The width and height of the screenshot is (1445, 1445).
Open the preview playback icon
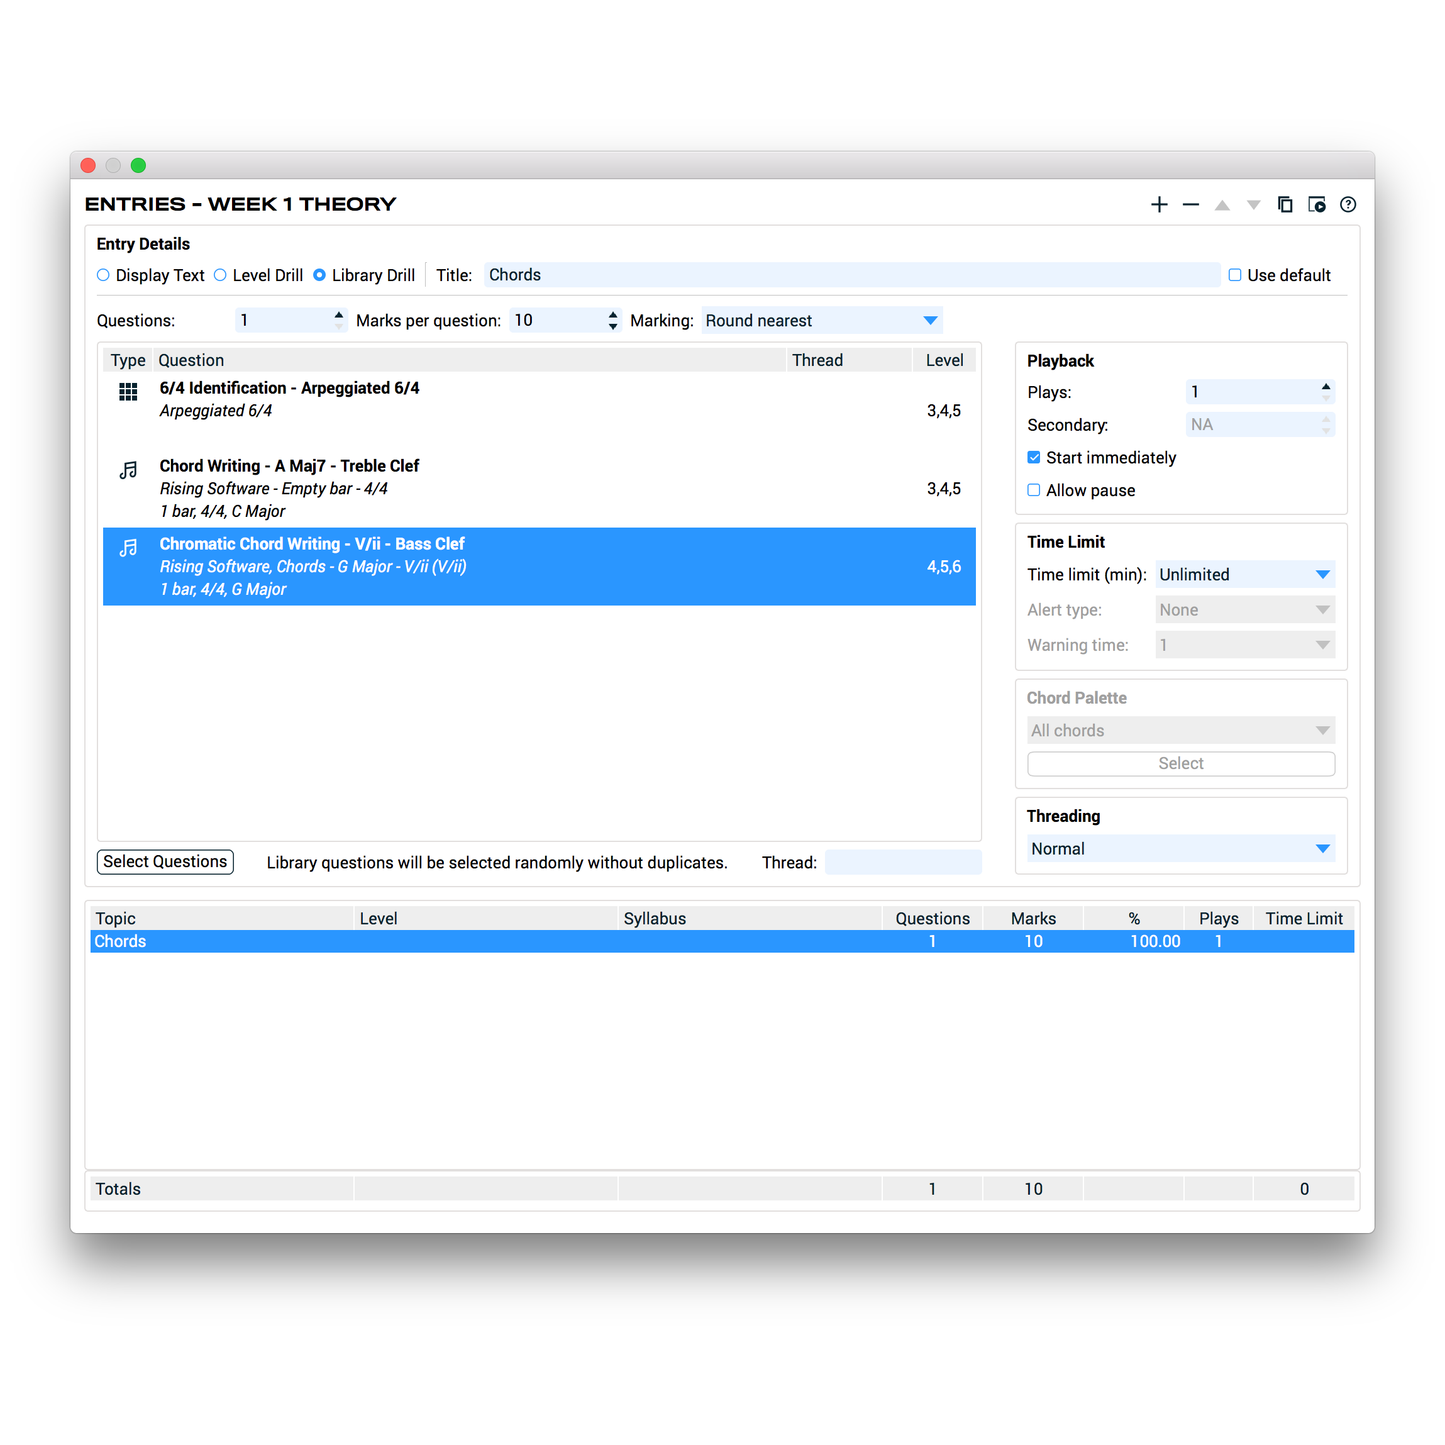1316,204
